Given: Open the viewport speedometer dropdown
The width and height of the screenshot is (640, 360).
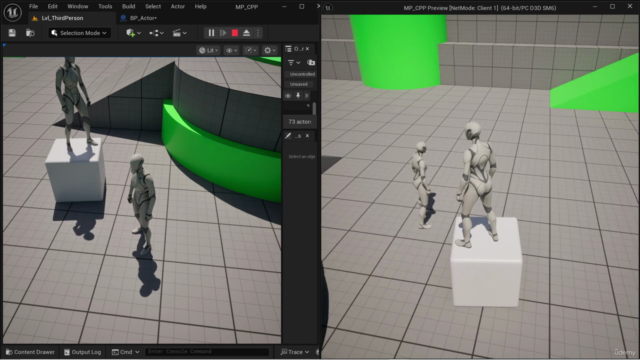Looking at the screenshot, I should pos(250,50).
